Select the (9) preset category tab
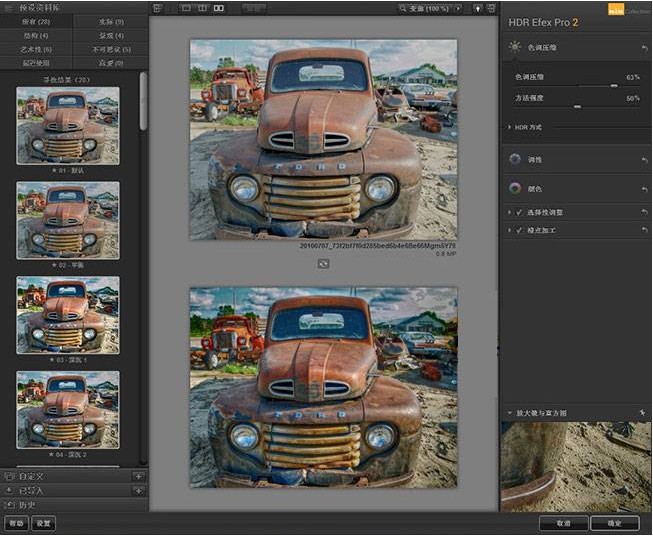This screenshot has width=653, height=537. click(x=111, y=22)
